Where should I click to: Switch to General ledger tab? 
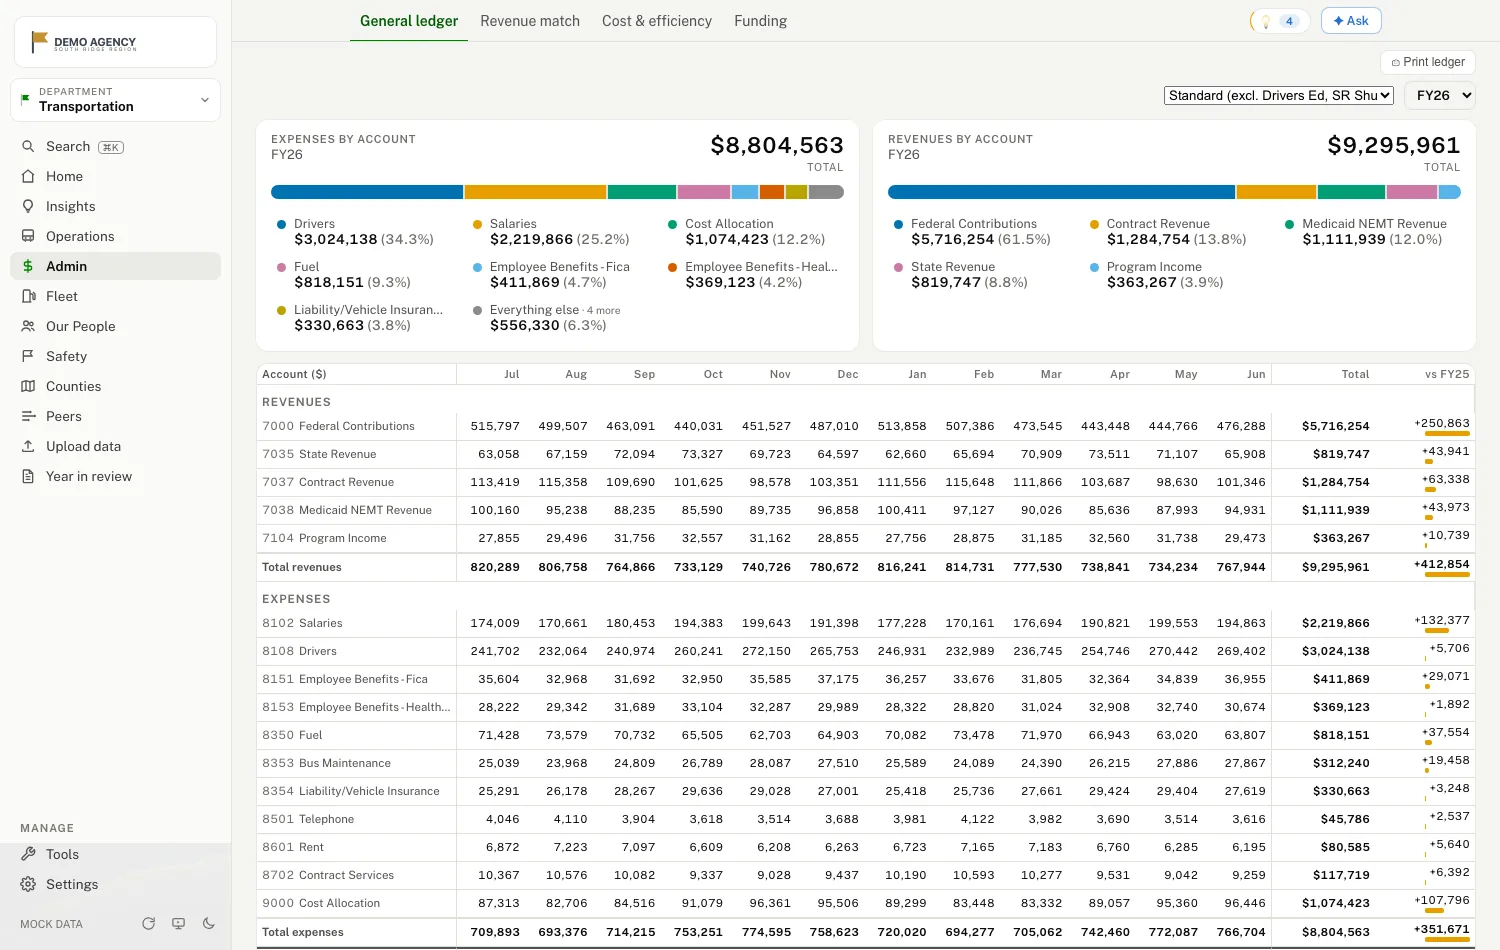[x=409, y=21]
